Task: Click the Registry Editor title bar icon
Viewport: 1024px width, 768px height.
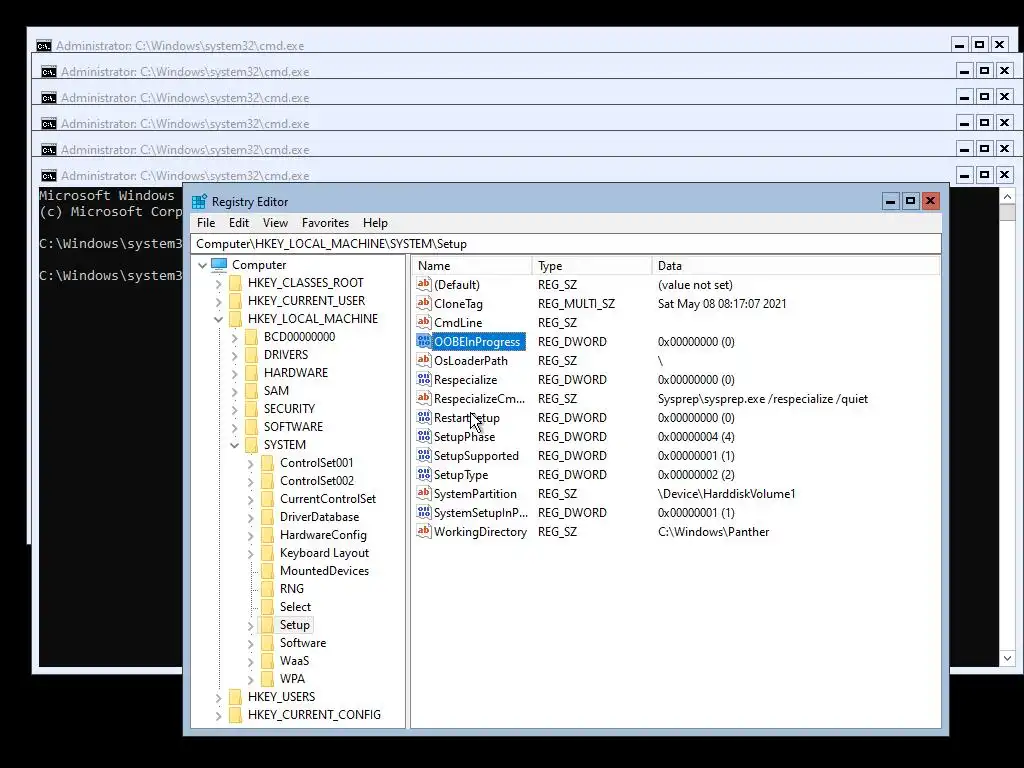Action: coord(199,202)
